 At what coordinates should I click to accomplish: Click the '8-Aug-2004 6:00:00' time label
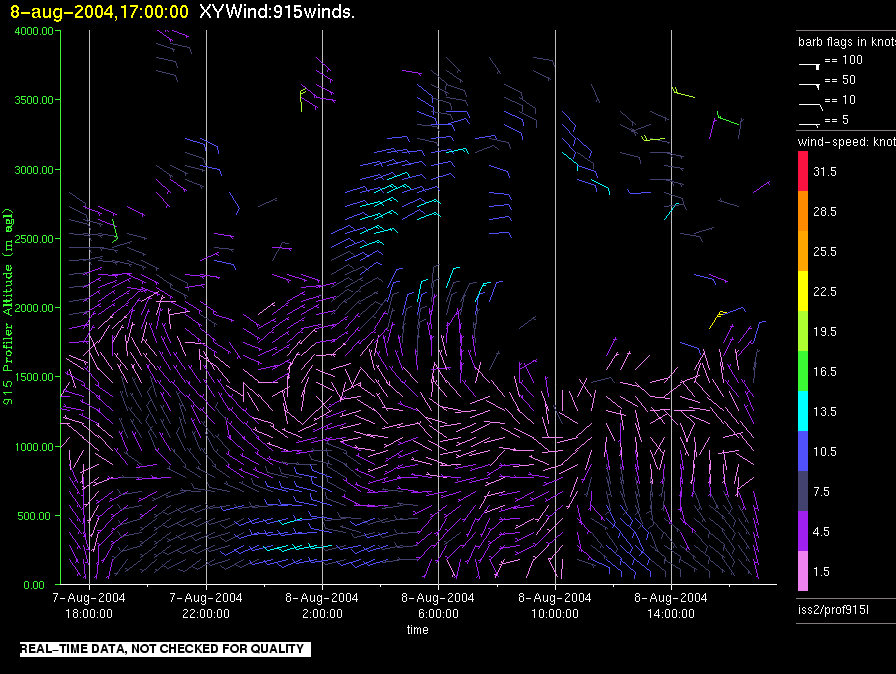(x=438, y=605)
